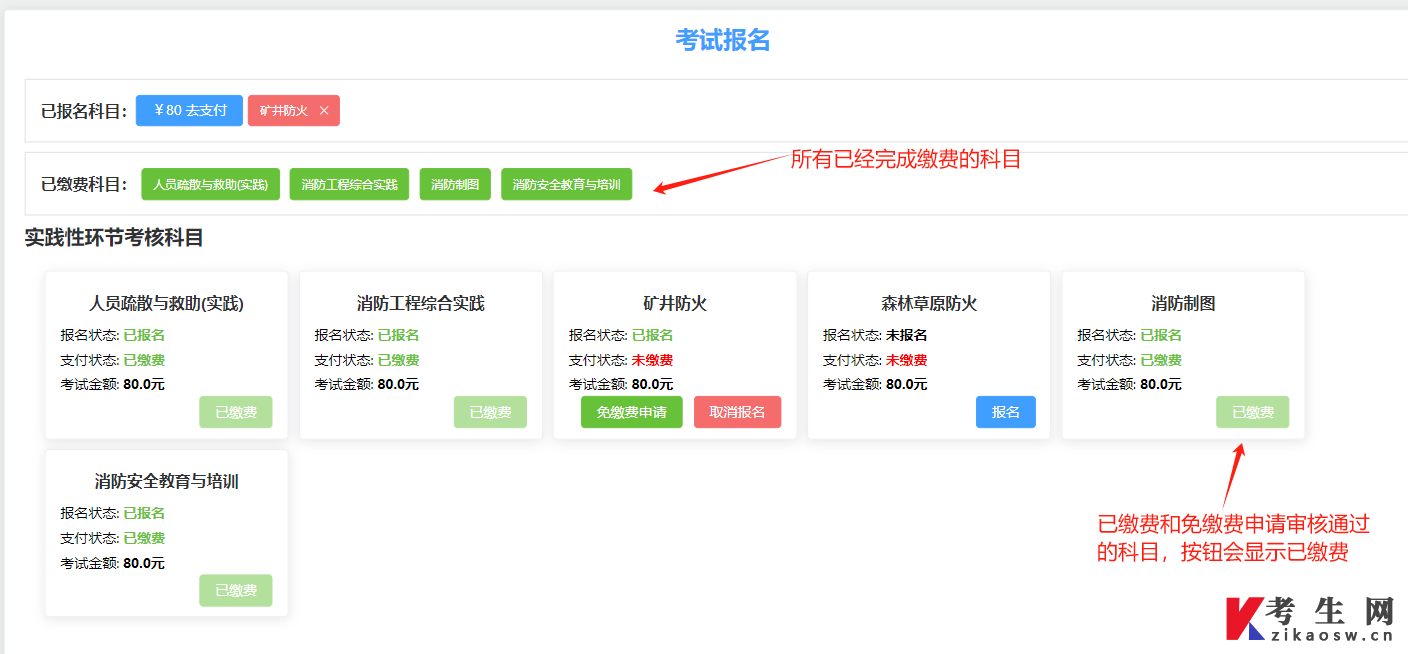
Task: Select the 消防安全教育与培训 paid tag
Action: pyautogui.click(x=566, y=184)
